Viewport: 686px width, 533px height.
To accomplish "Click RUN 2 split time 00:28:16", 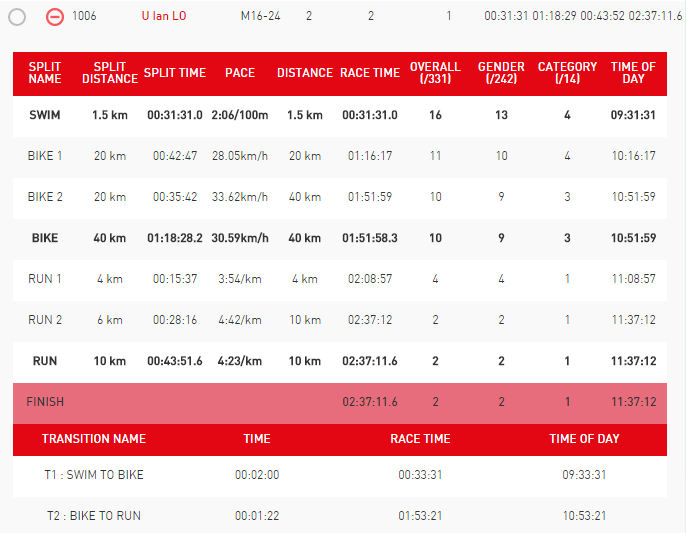I will click(175, 320).
